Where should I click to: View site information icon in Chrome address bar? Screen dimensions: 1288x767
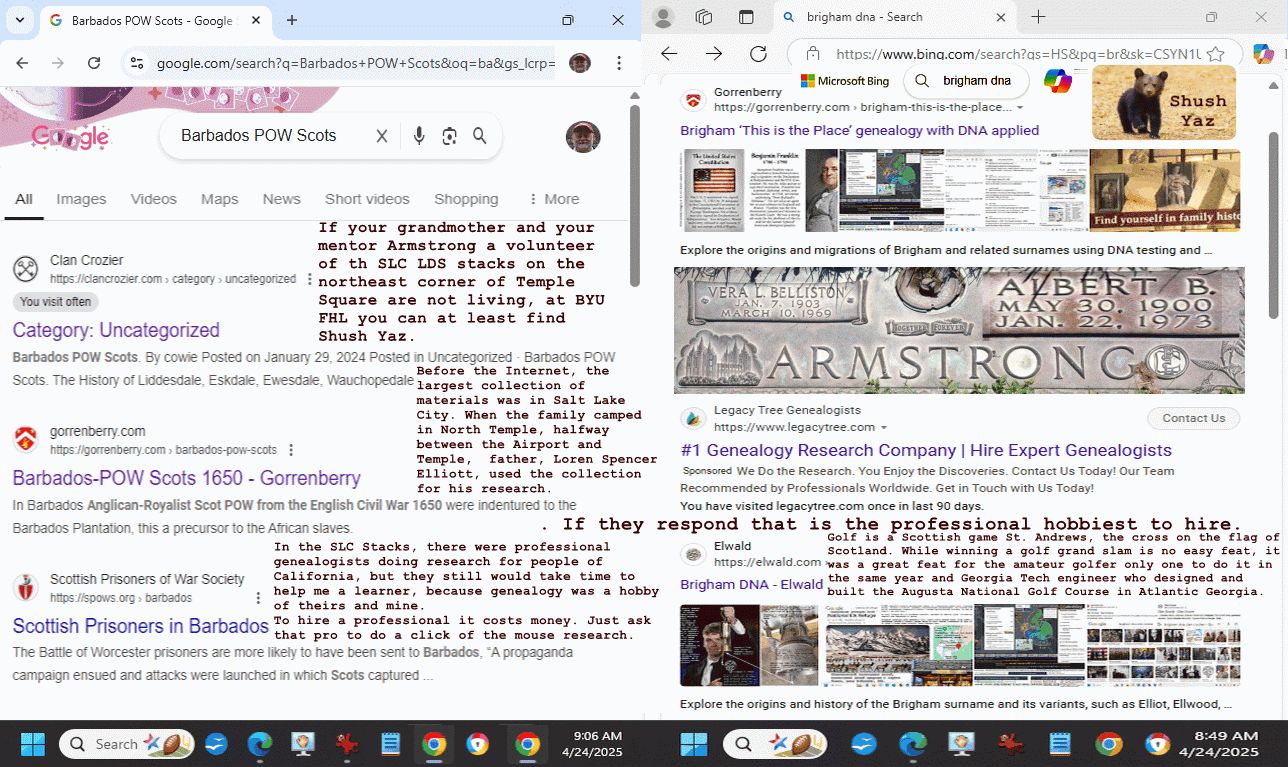(x=136, y=63)
